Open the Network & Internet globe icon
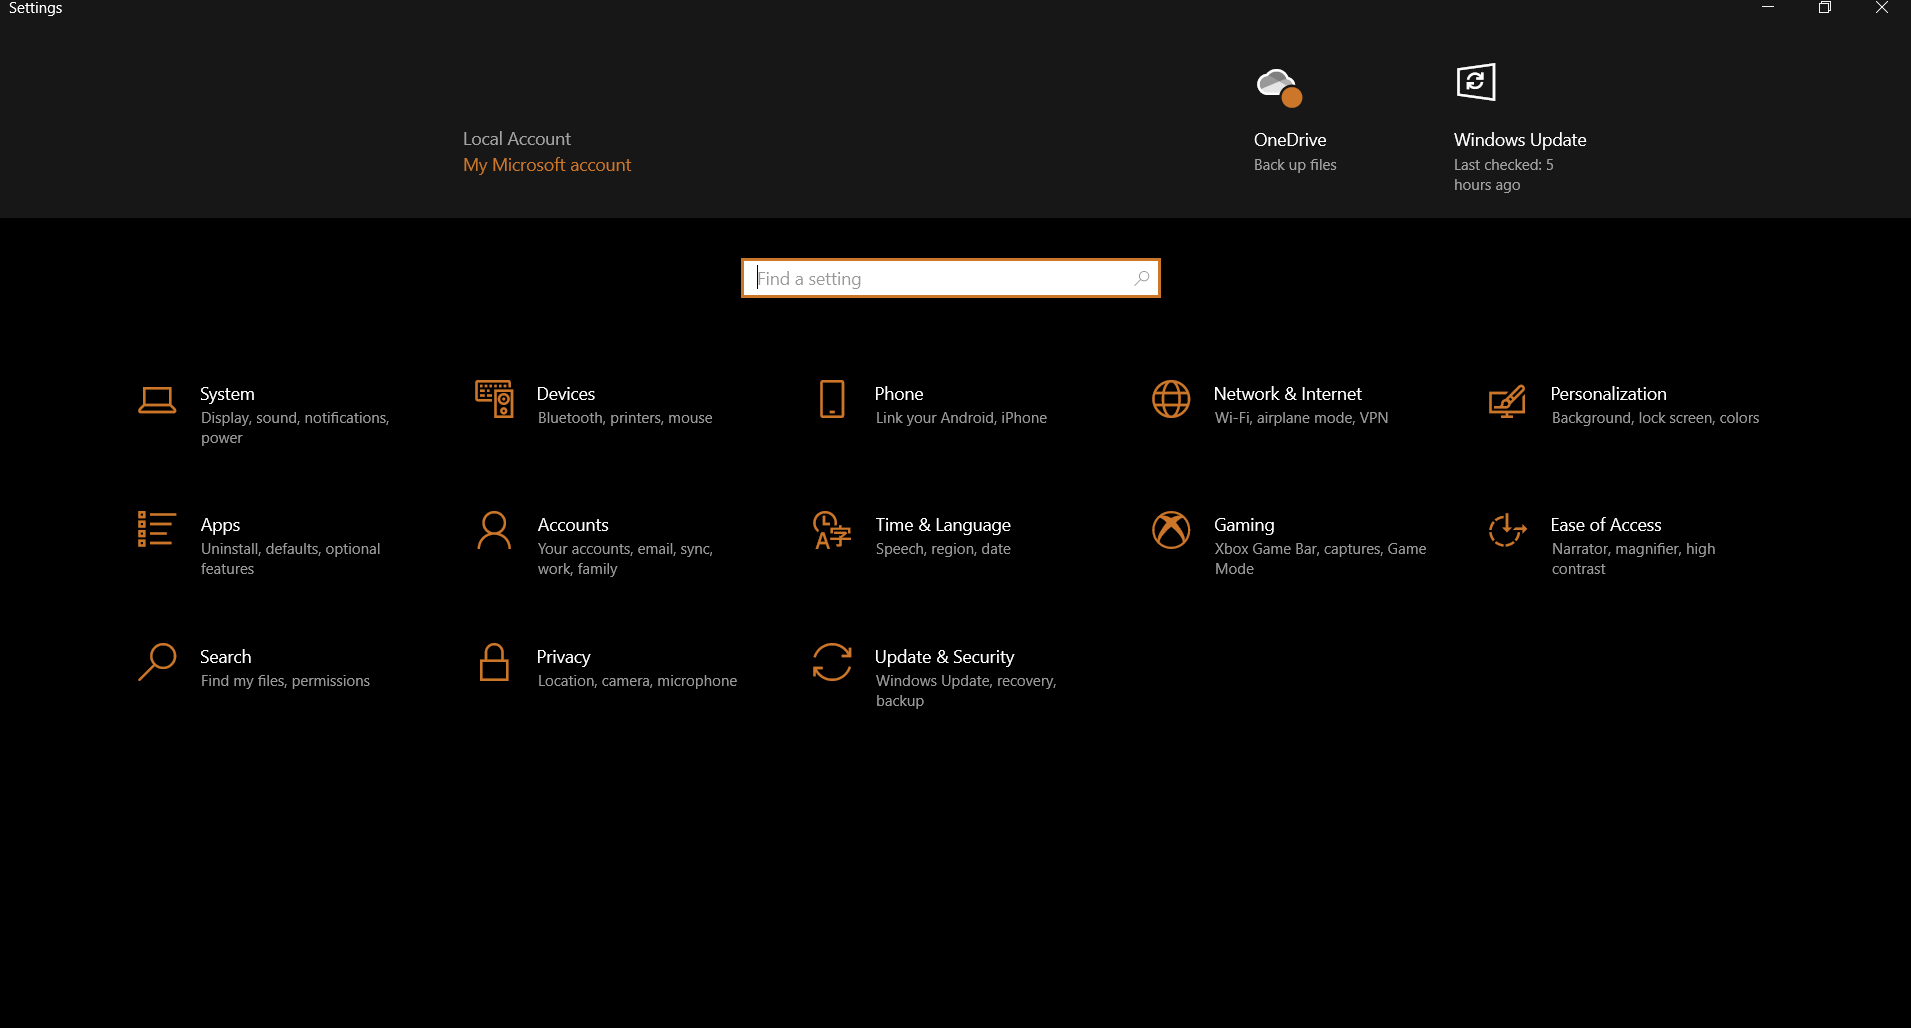The image size is (1911, 1028). (x=1171, y=399)
